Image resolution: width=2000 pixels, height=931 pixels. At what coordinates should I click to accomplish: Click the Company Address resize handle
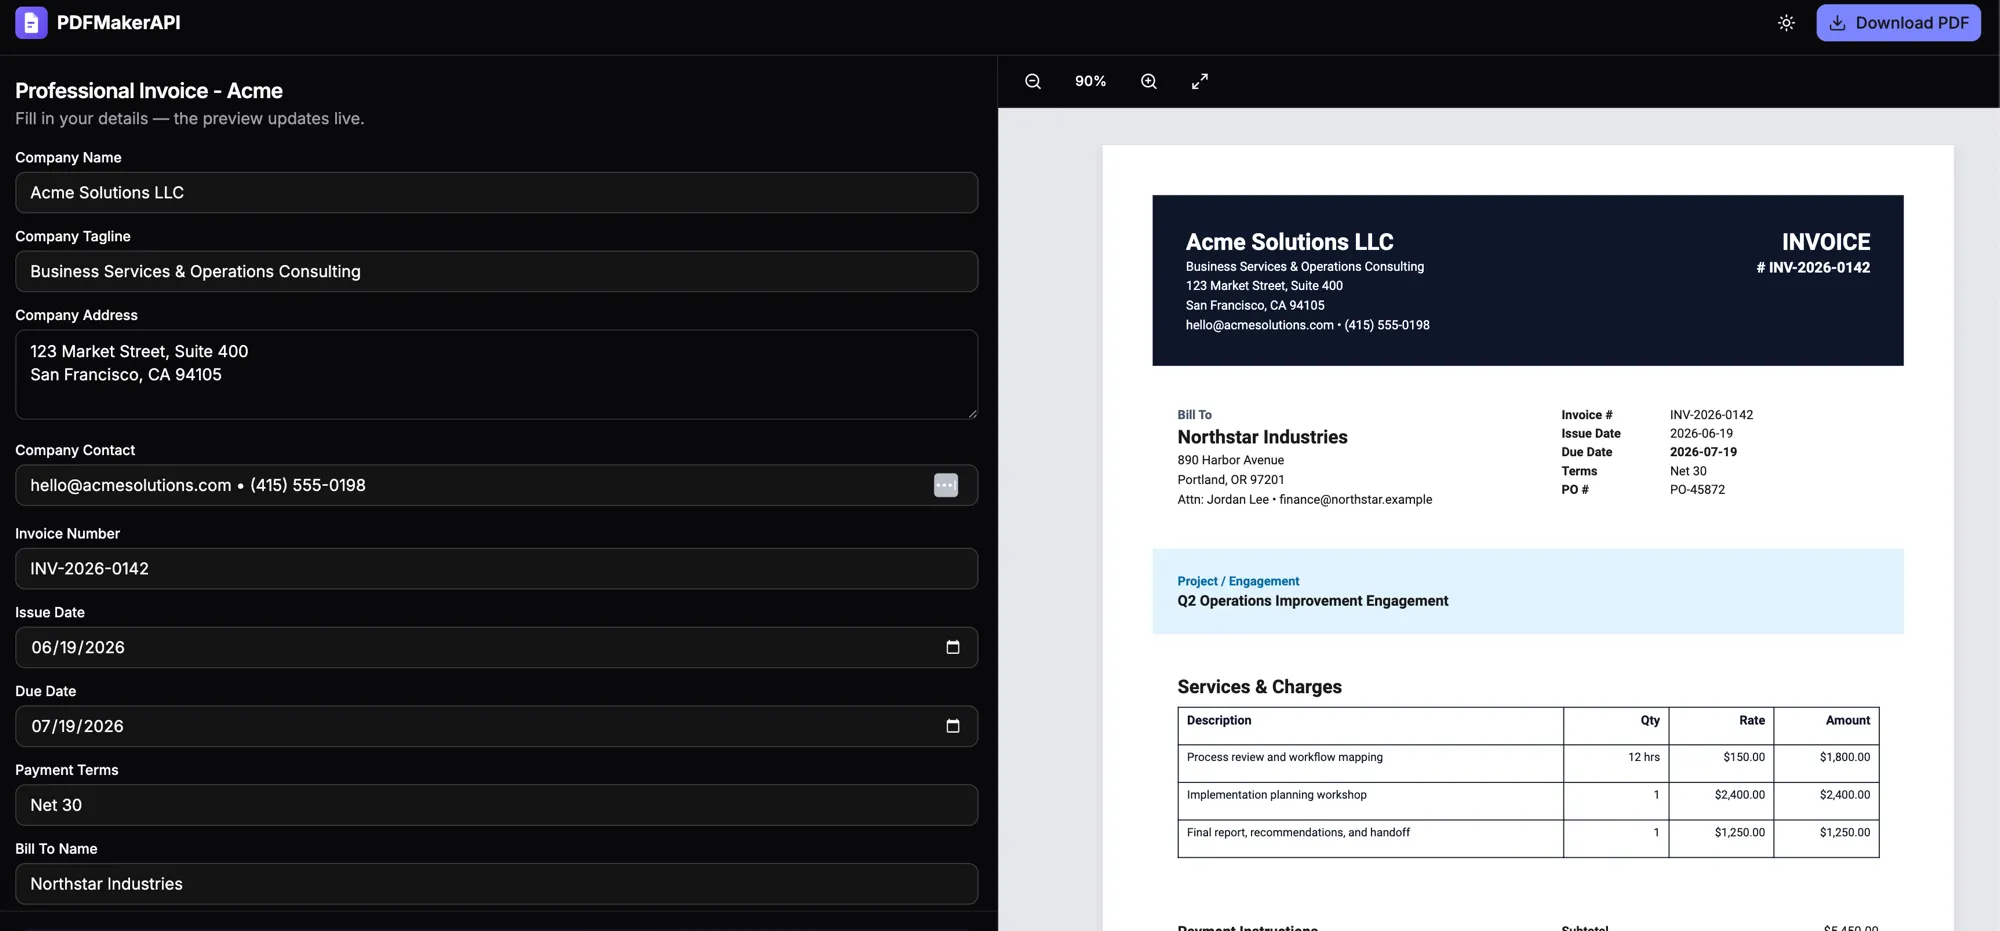point(972,413)
